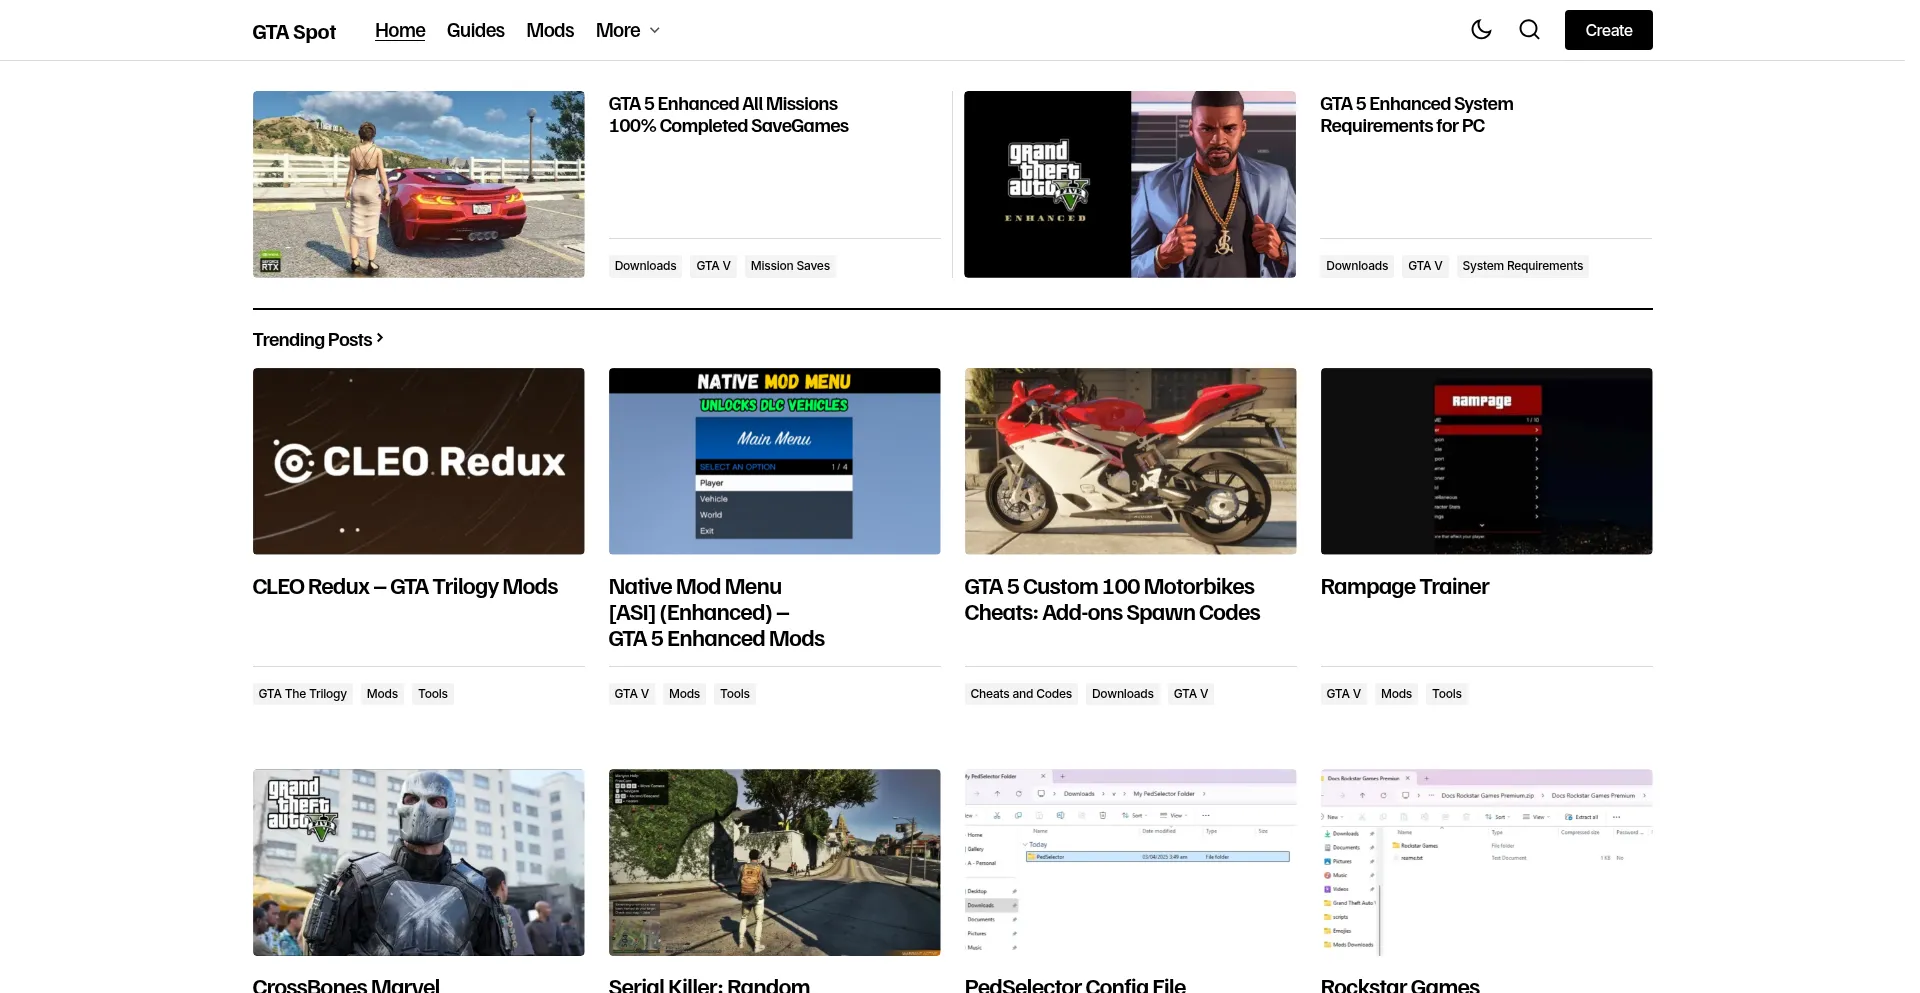Screen dimensions: 1920x993
Task: Open the Home navigation link
Action: pos(400,31)
